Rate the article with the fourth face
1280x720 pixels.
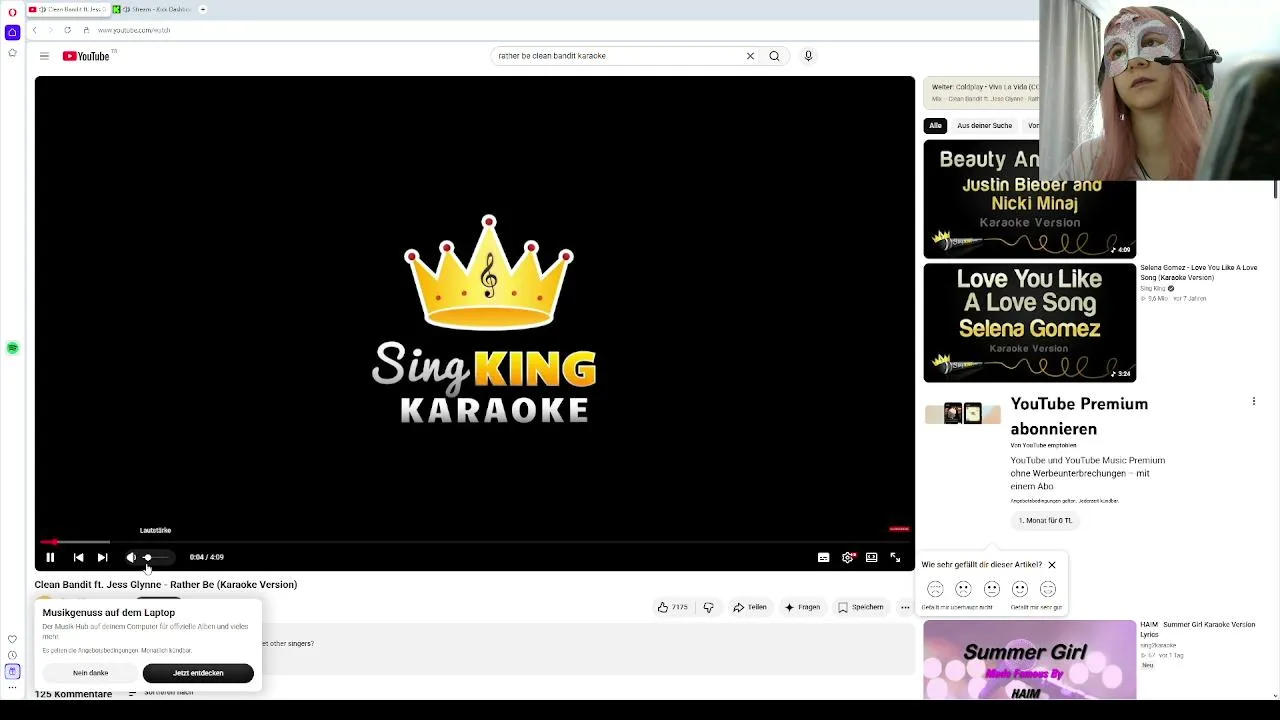tap(1020, 589)
